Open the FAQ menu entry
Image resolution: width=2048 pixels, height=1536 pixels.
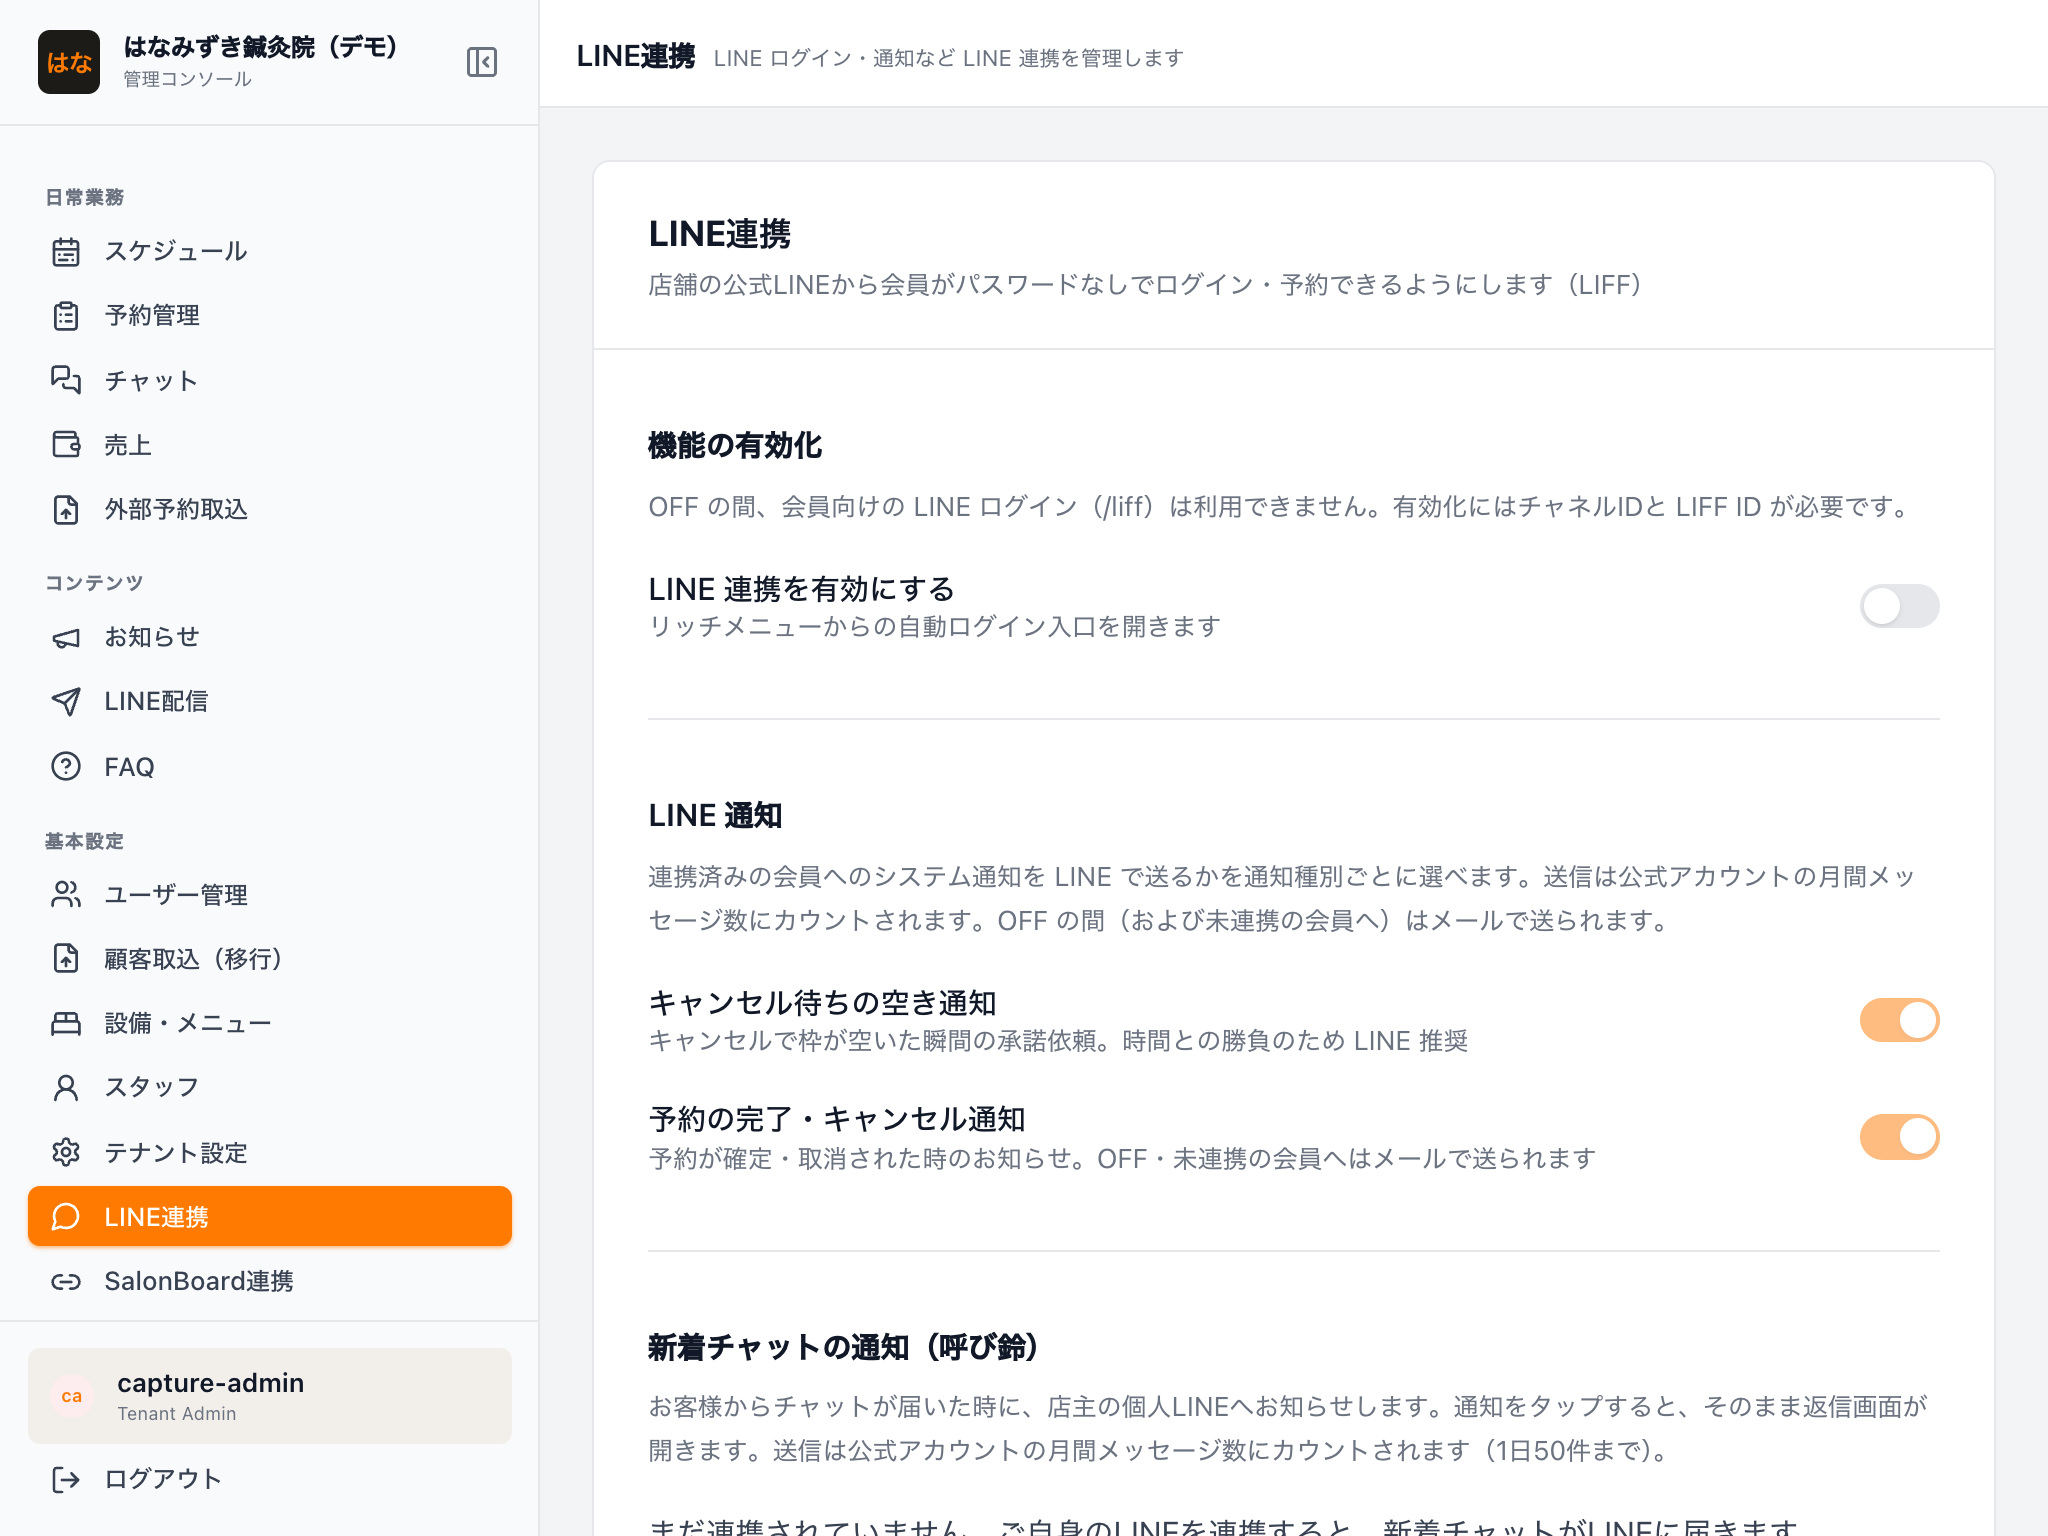pyautogui.click(x=270, y=766)
